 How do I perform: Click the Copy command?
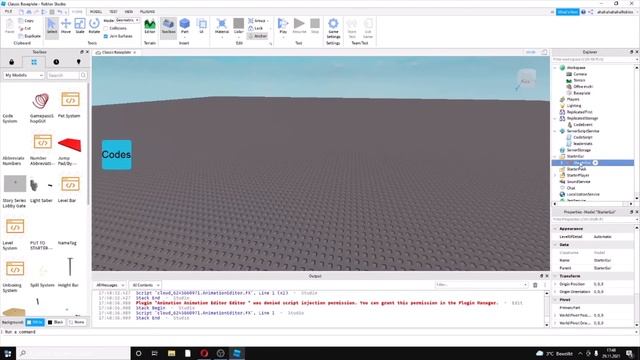(x=27, y=20)
